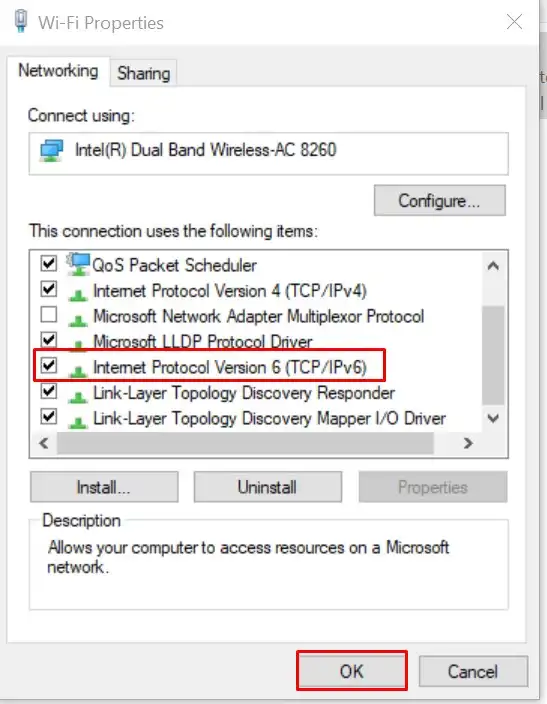Viewport: 547px width, 704px height.
Task: Confirm changes with the OK button
Action: pyautogui.click(x=352, y=671)
